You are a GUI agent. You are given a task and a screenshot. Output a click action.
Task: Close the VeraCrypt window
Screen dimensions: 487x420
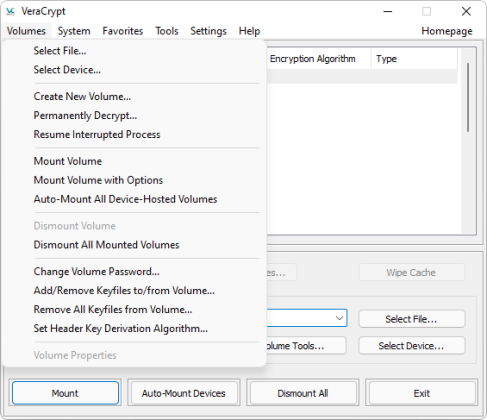coord(466,11)
